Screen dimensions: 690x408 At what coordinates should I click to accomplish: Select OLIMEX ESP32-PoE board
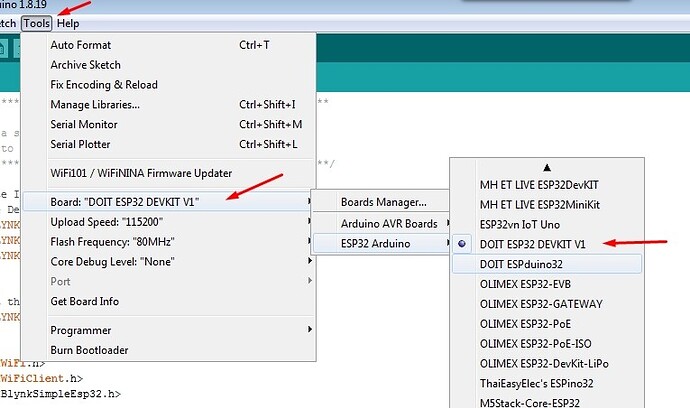[547, 324]
